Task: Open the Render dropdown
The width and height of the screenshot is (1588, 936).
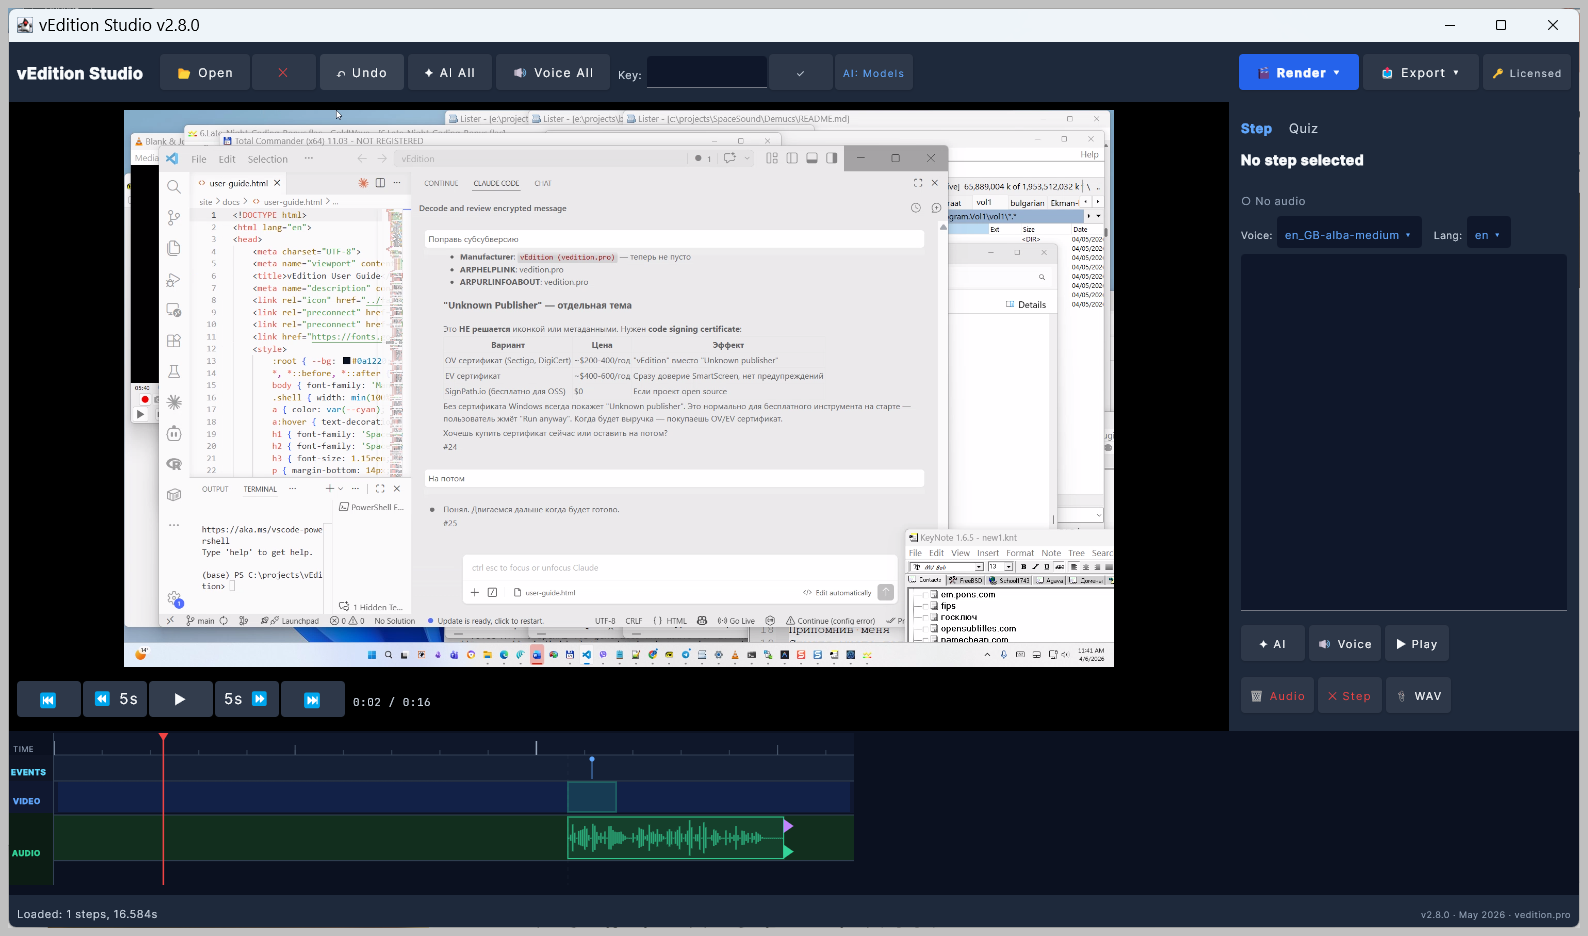Action: tap(1298, 72)
